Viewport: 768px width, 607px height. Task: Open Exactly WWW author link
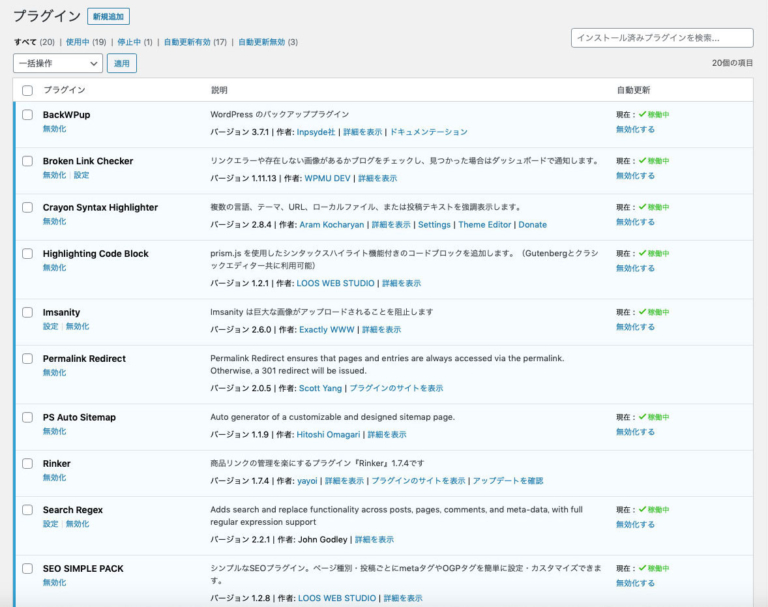pos(327,330)
